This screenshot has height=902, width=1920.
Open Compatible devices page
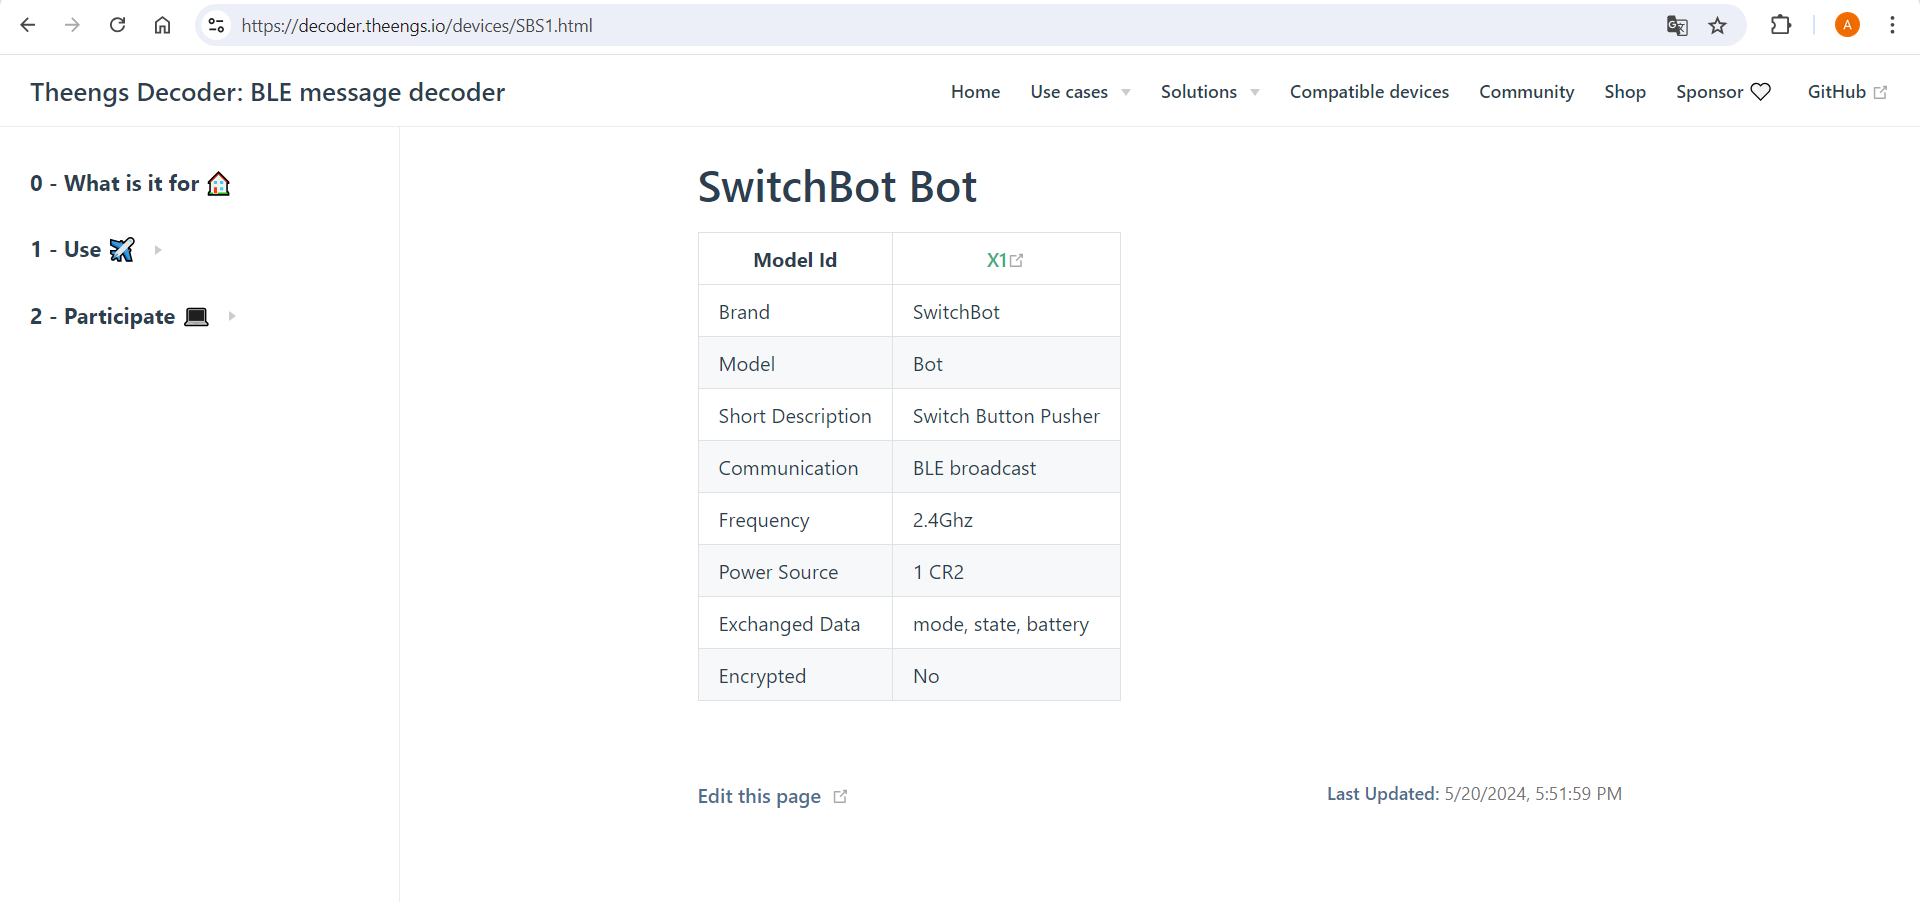1369,92
